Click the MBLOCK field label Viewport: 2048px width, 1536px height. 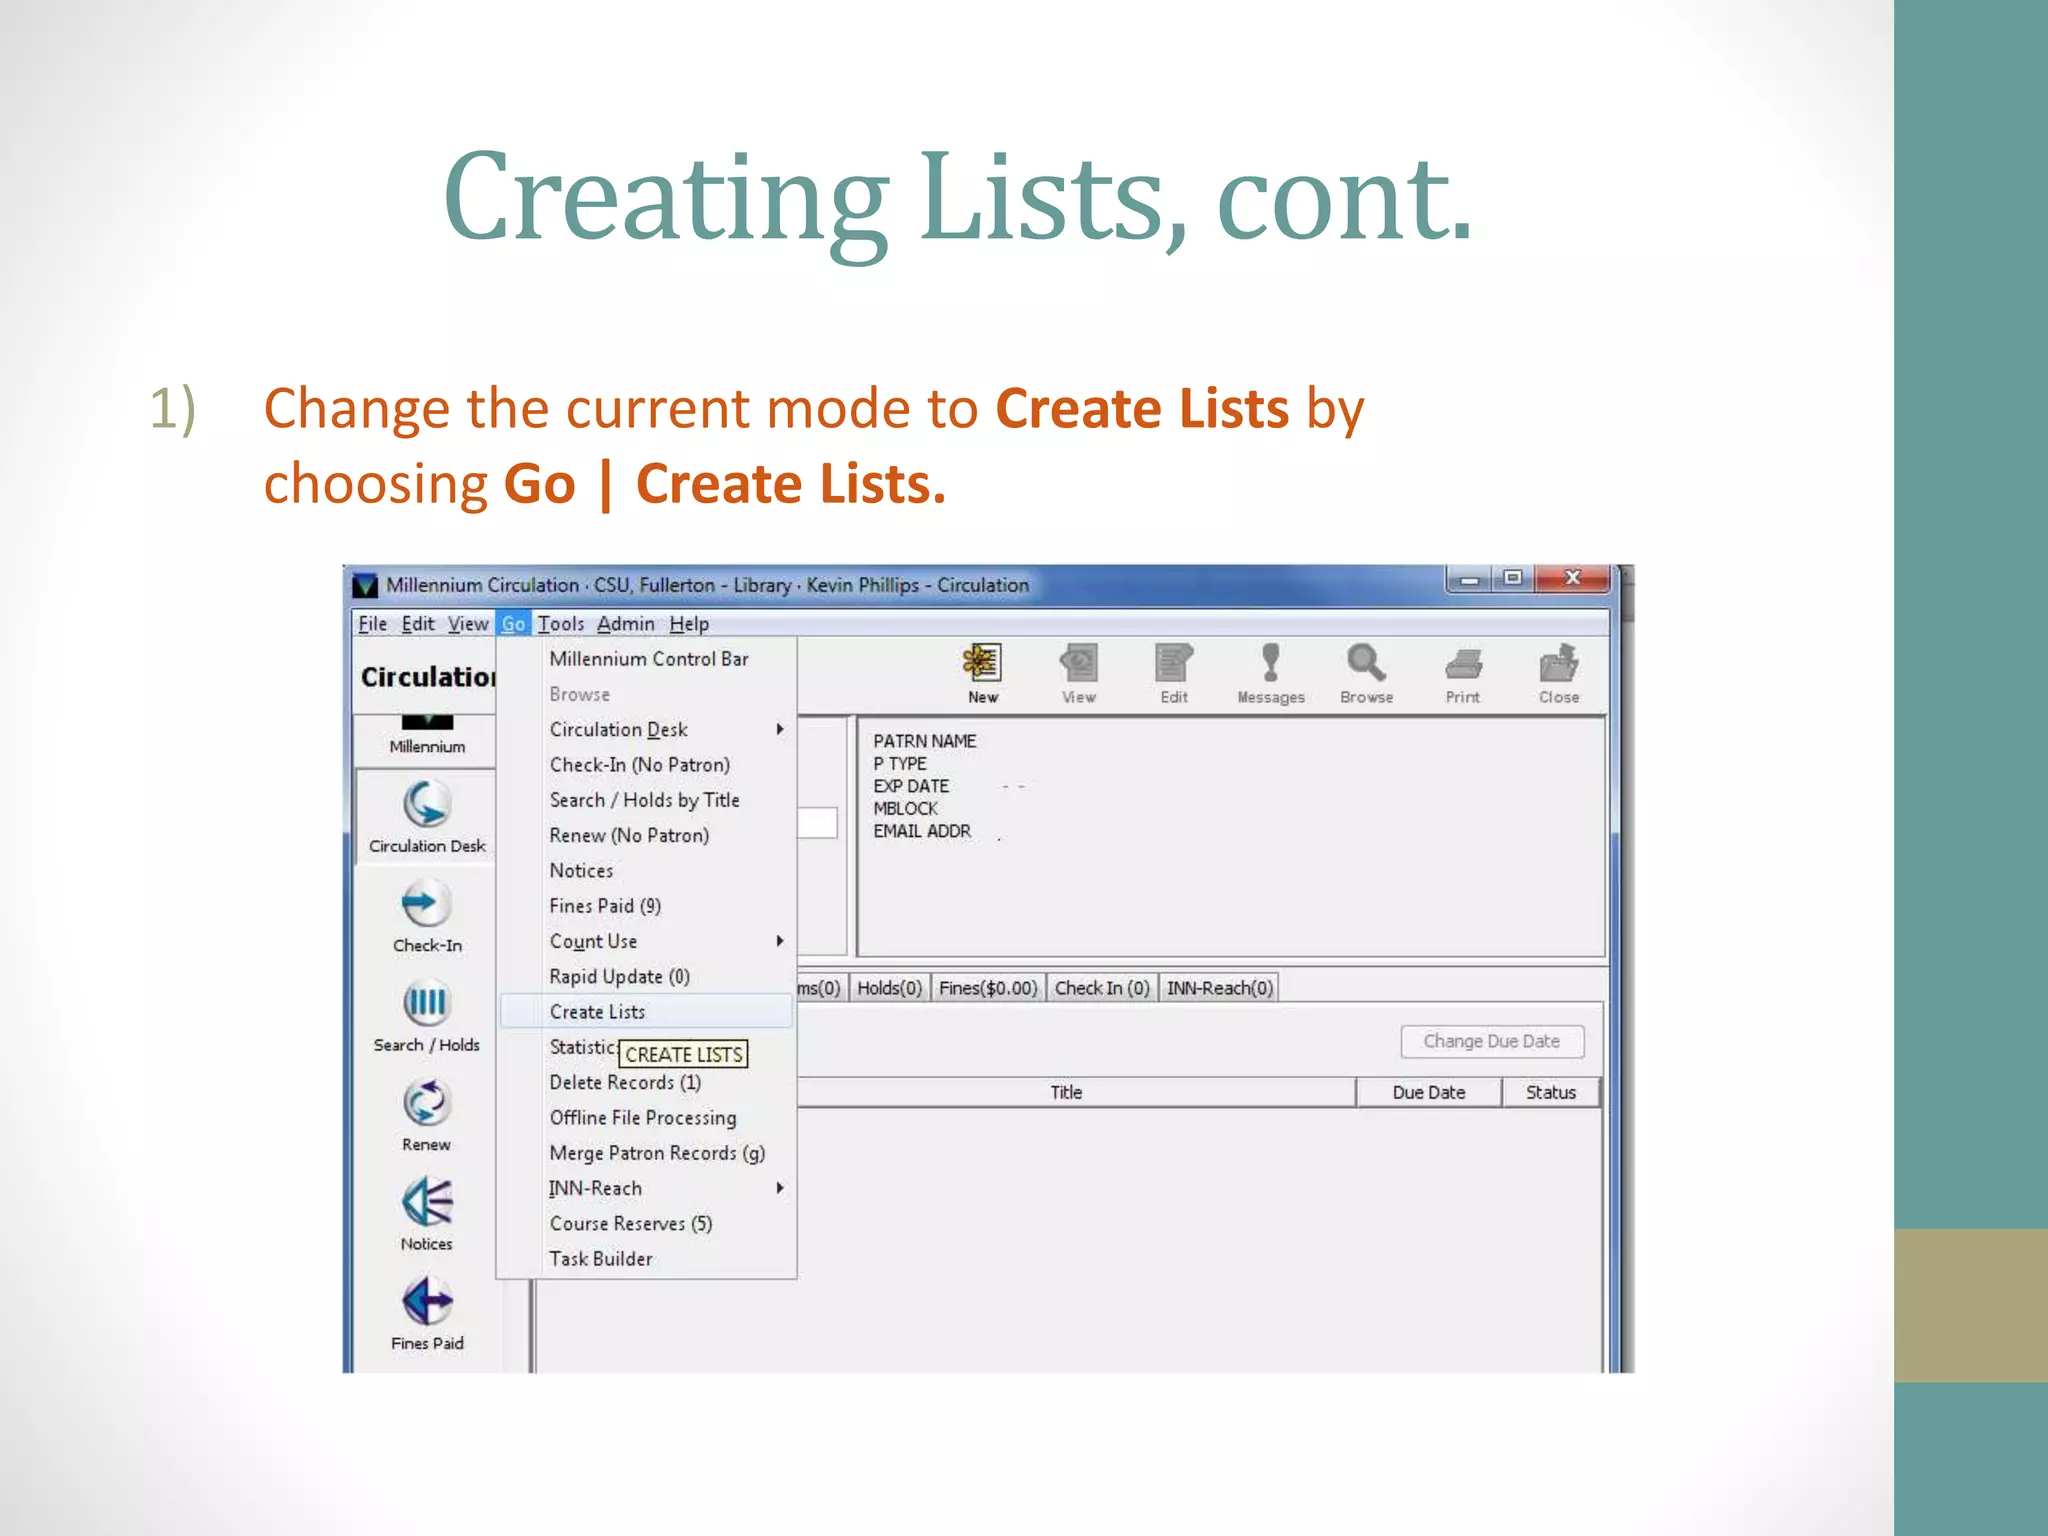pyautogui.click(x=905, y=808)
